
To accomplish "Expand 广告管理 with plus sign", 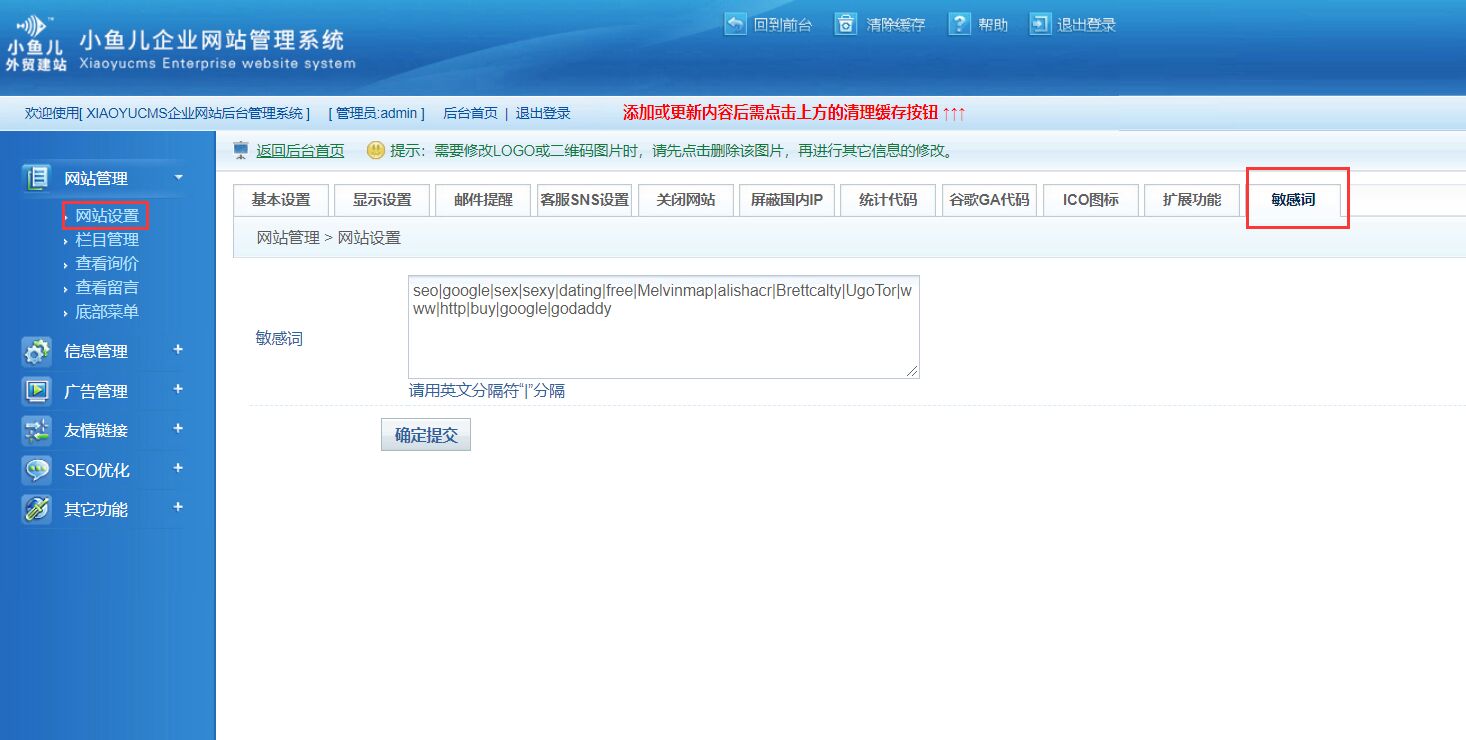I will pos(178,389).
